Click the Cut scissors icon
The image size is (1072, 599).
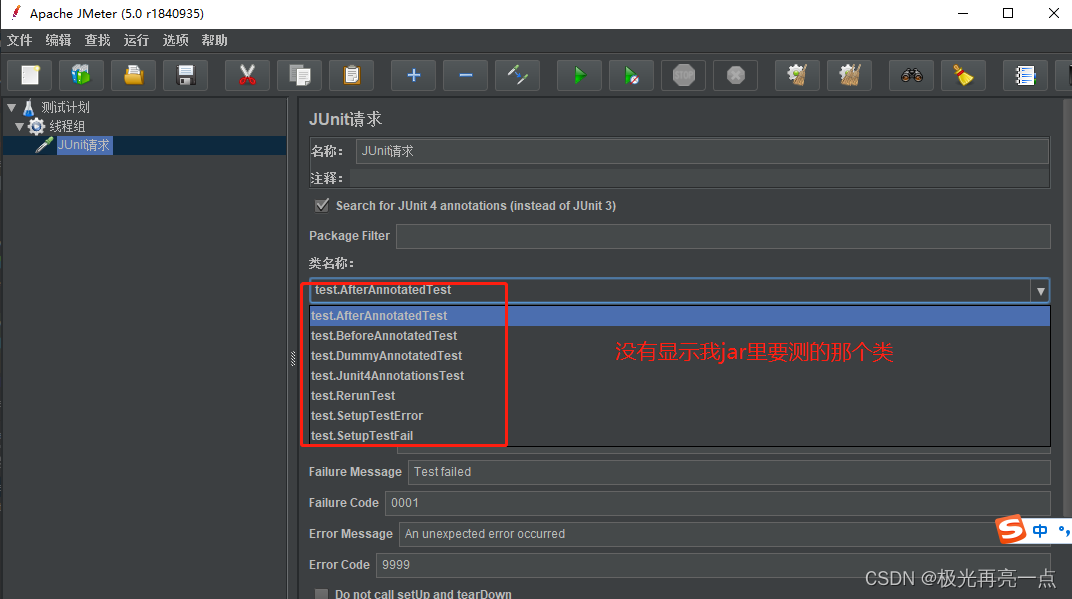[247, 75]
